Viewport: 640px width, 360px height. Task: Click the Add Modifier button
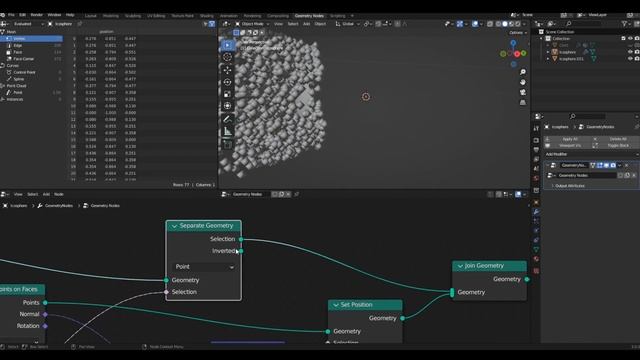point(591,154)
